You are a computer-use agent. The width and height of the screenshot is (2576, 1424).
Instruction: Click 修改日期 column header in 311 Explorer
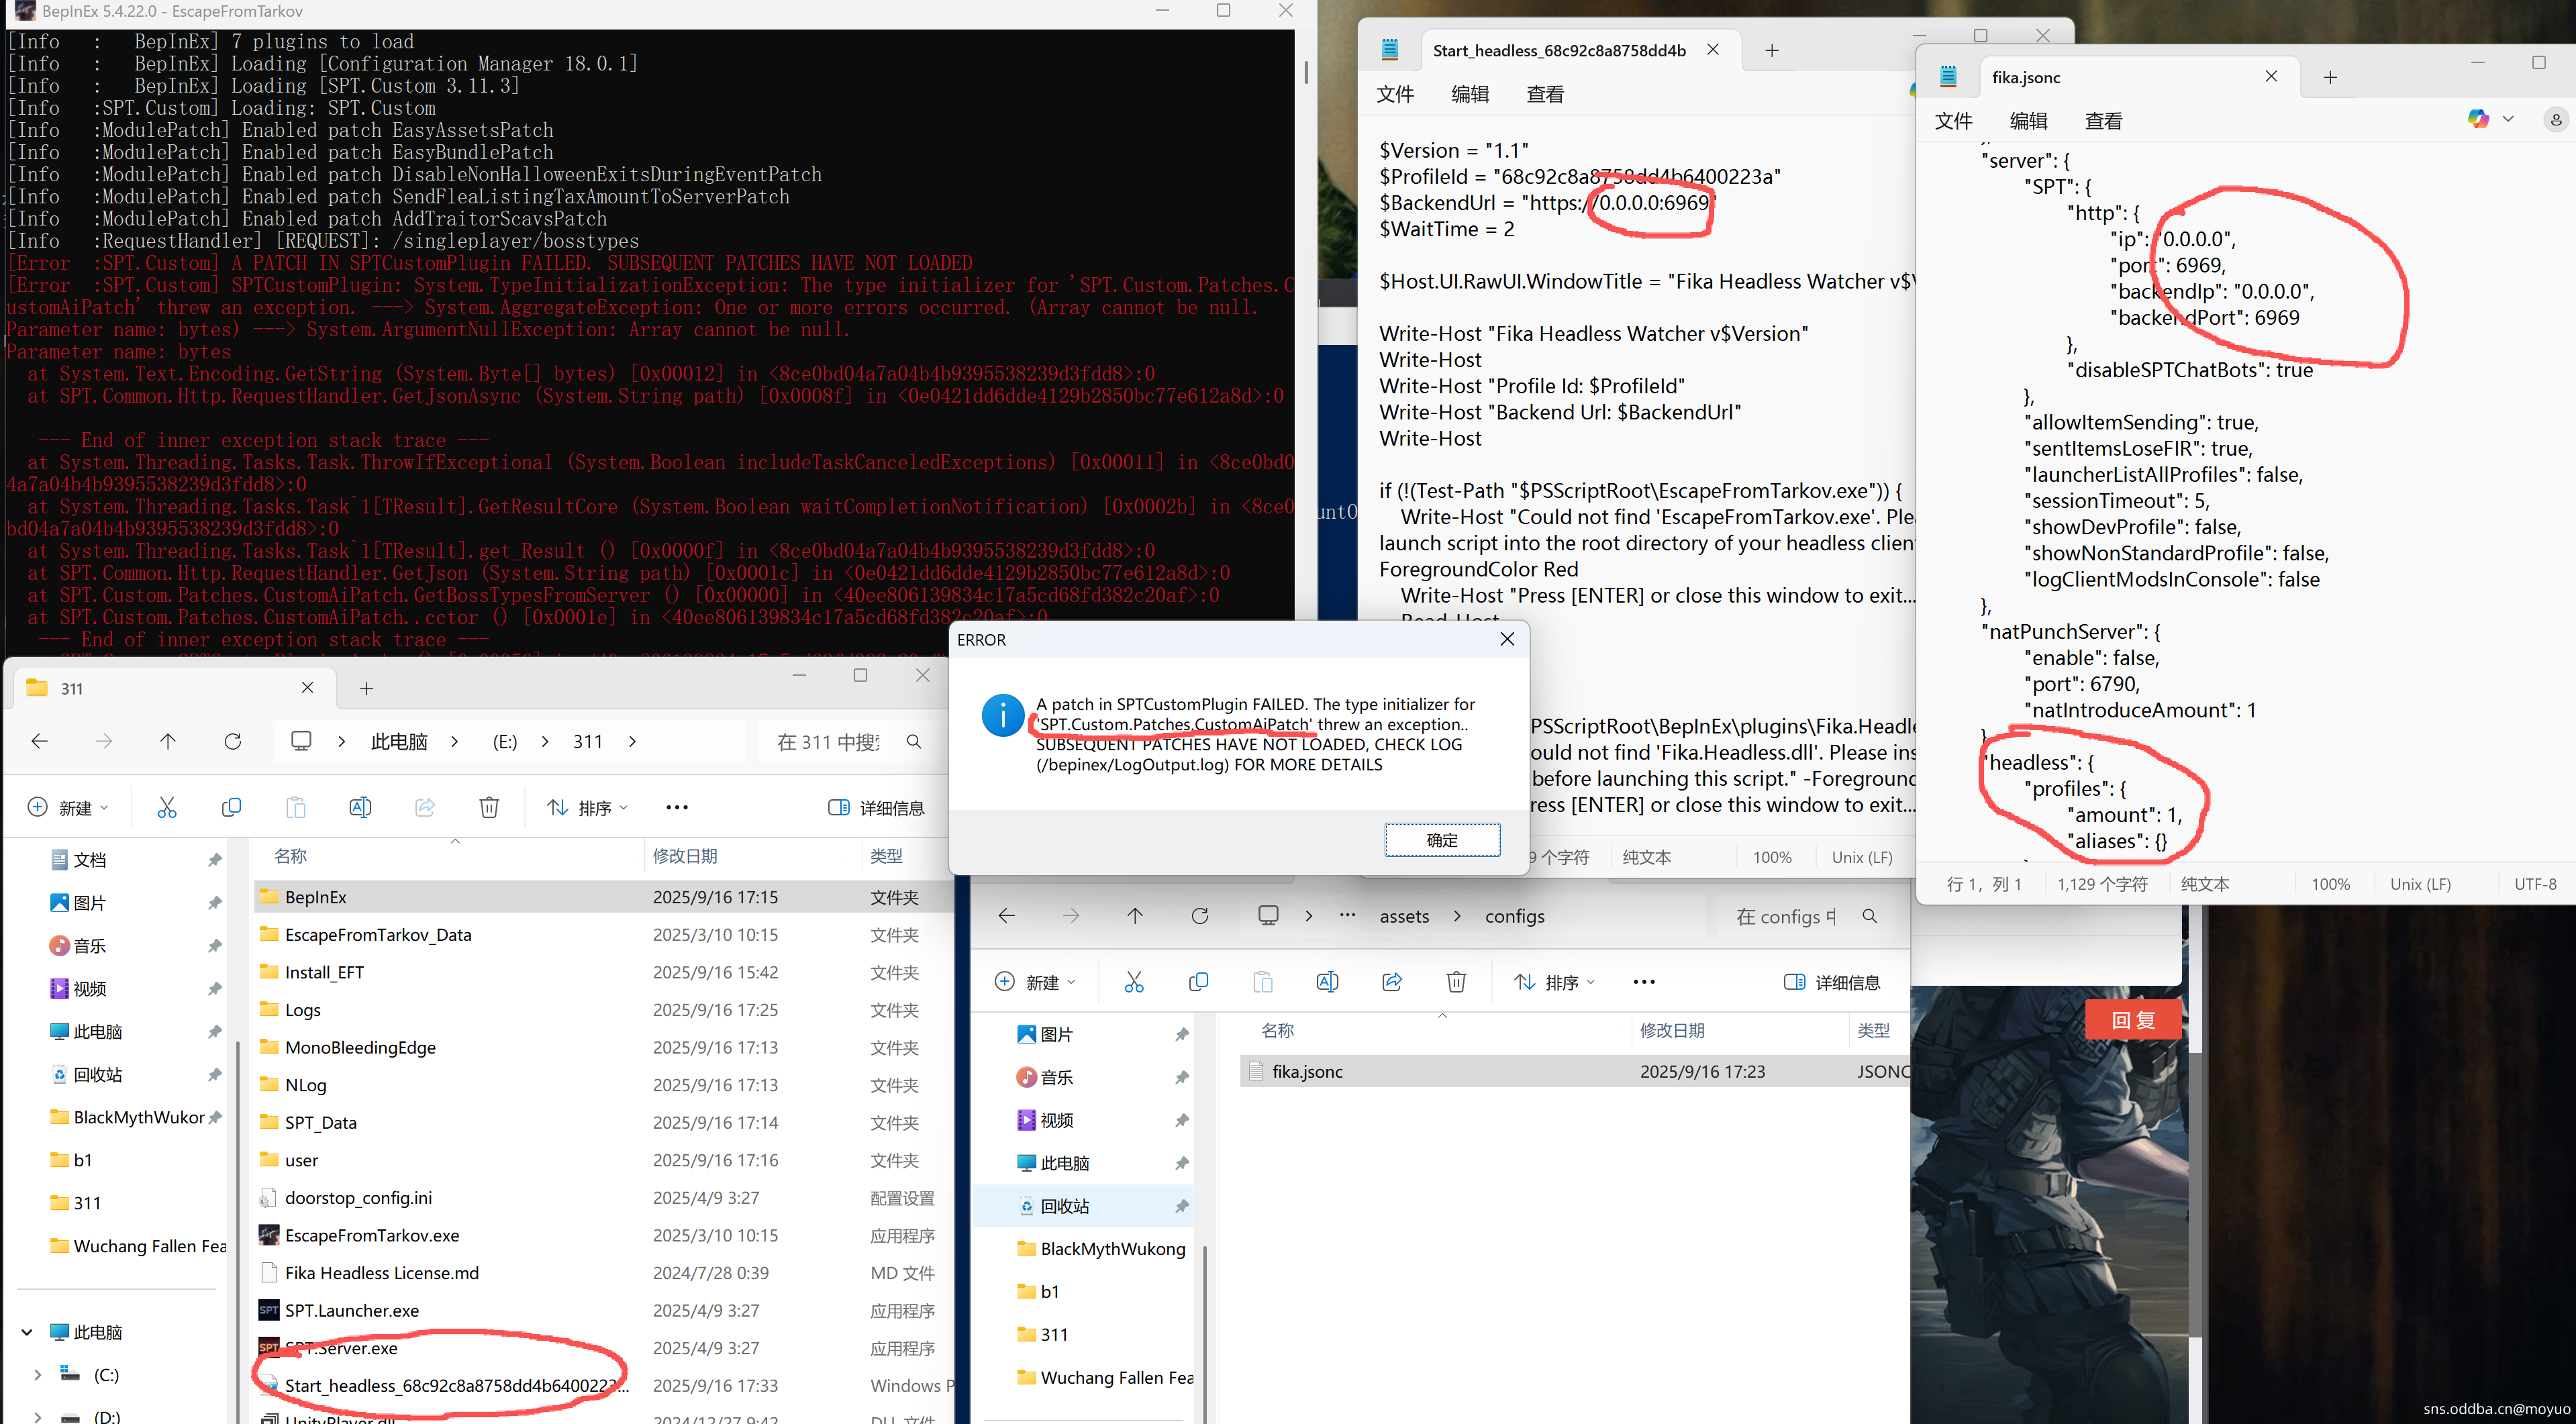point(685,856)
